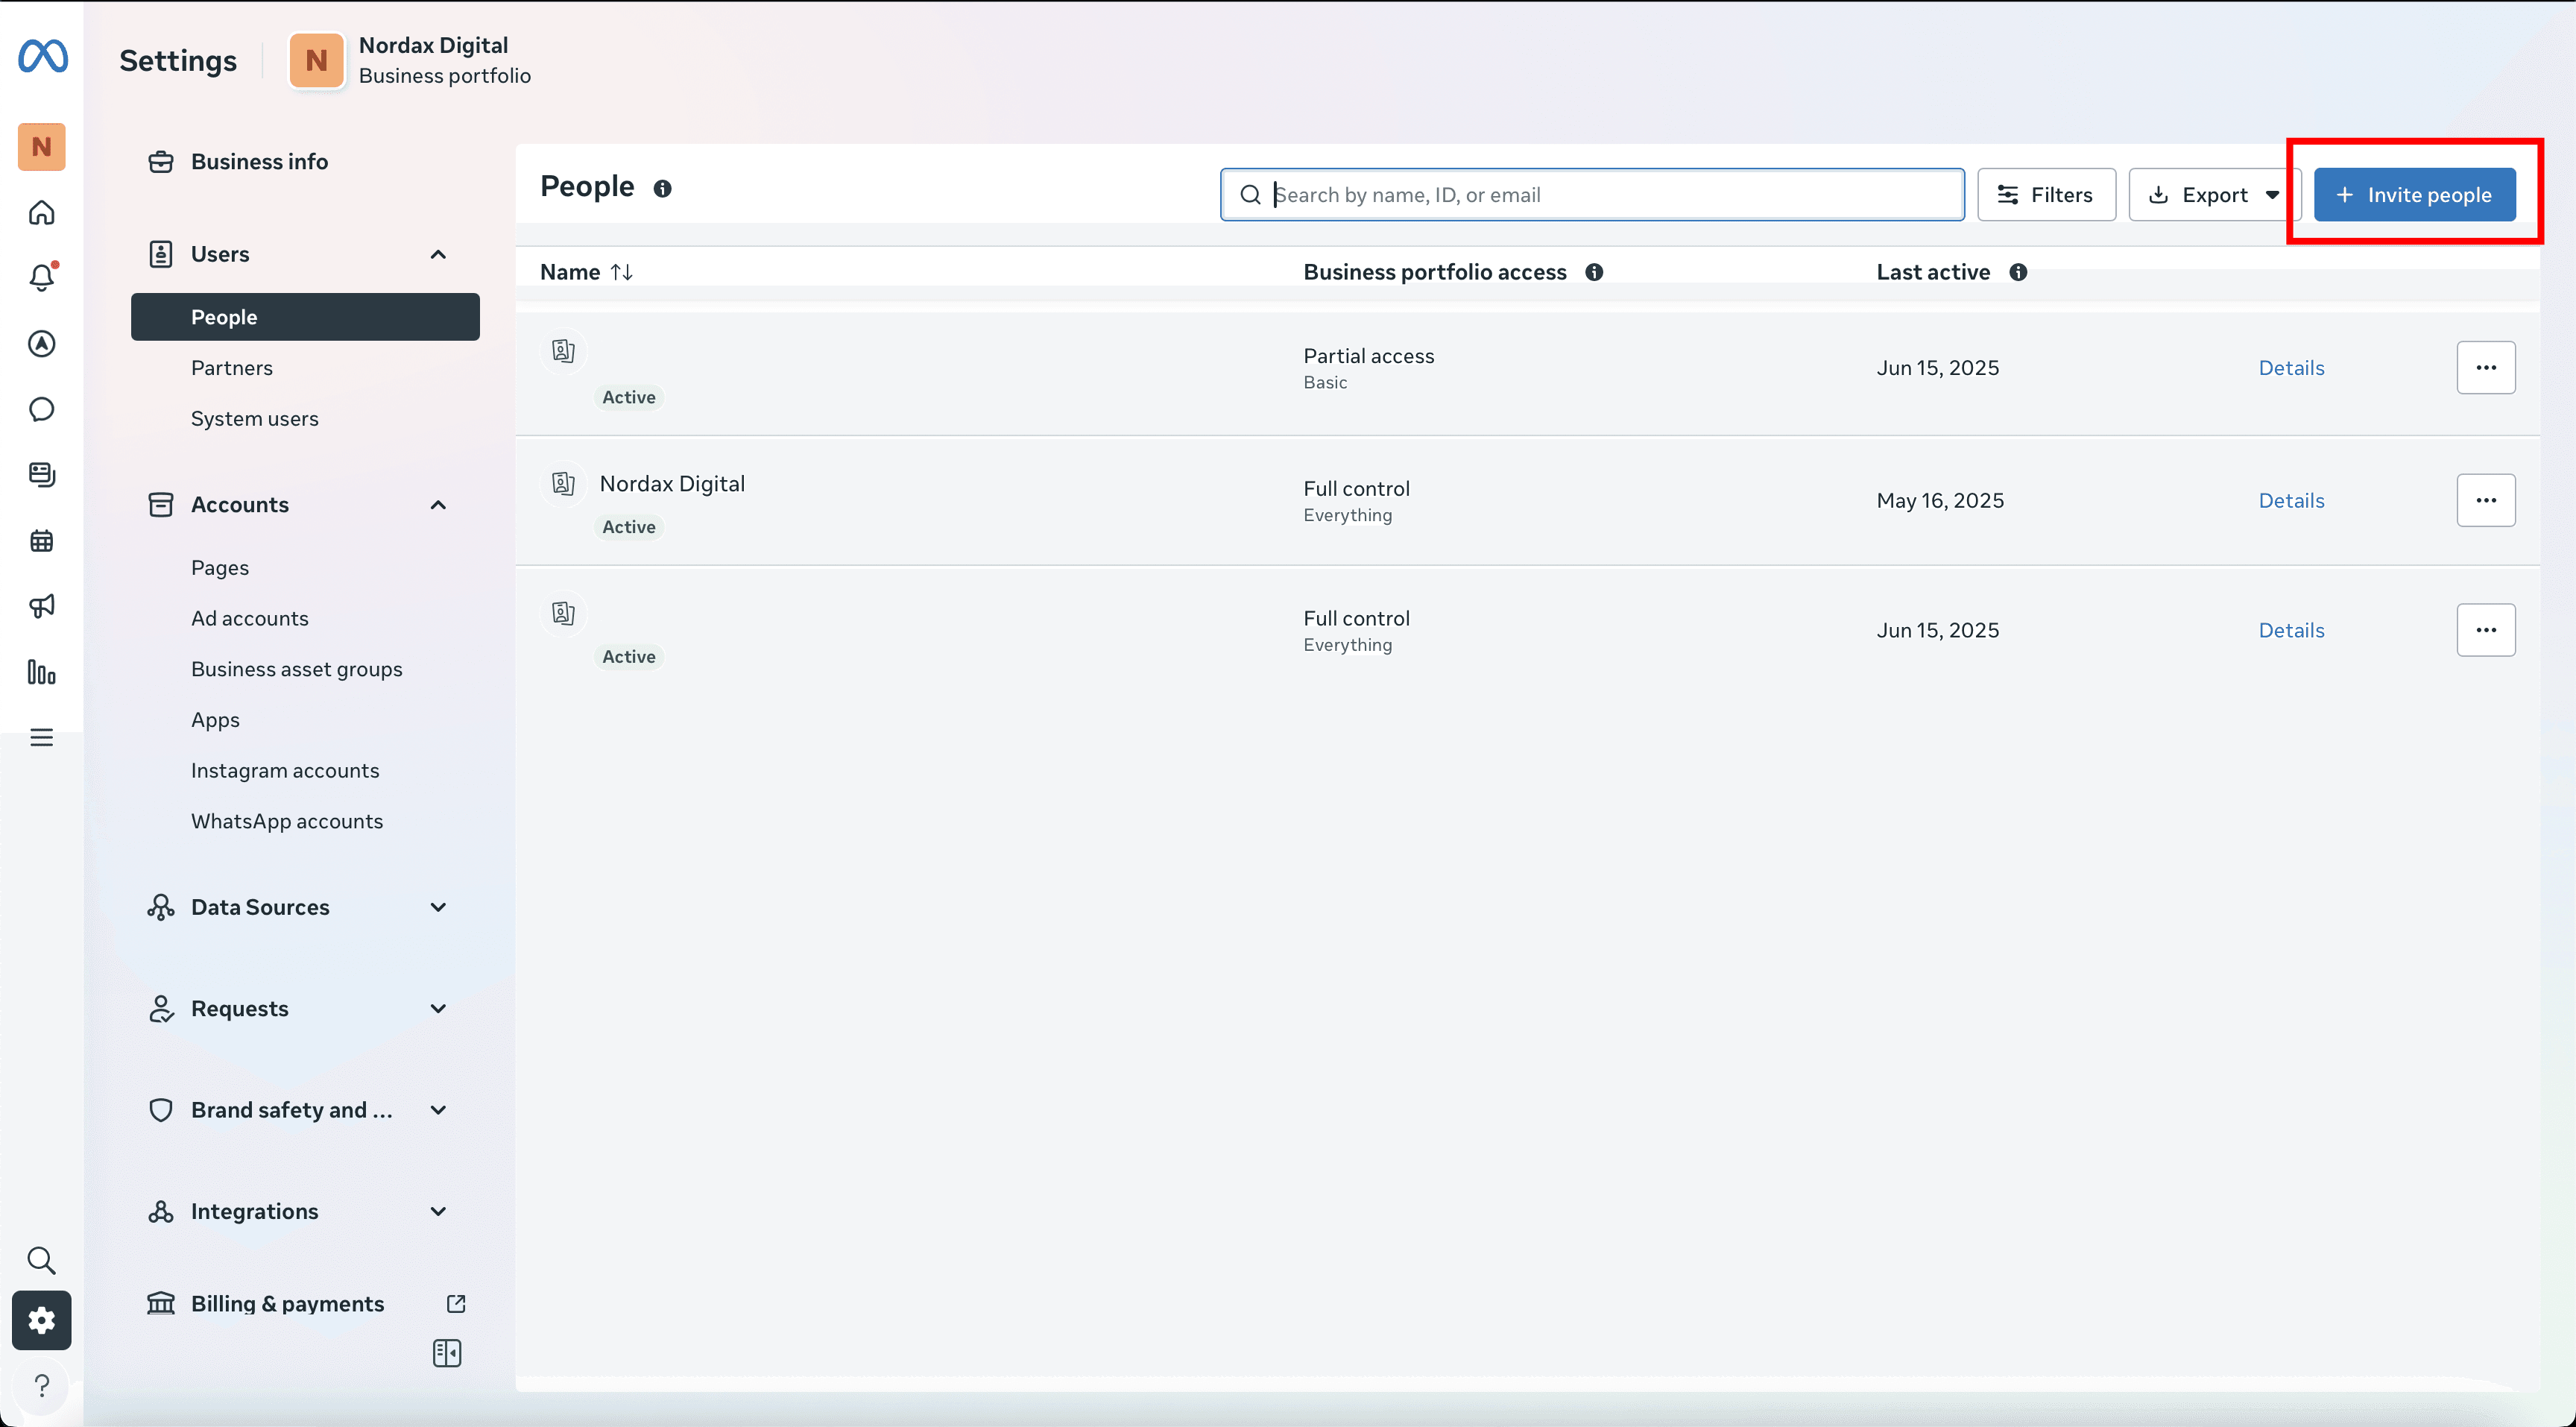Screen dimensions: 2576x1427
Task: Open the planner calendar icon
Action: pos(42,540)
